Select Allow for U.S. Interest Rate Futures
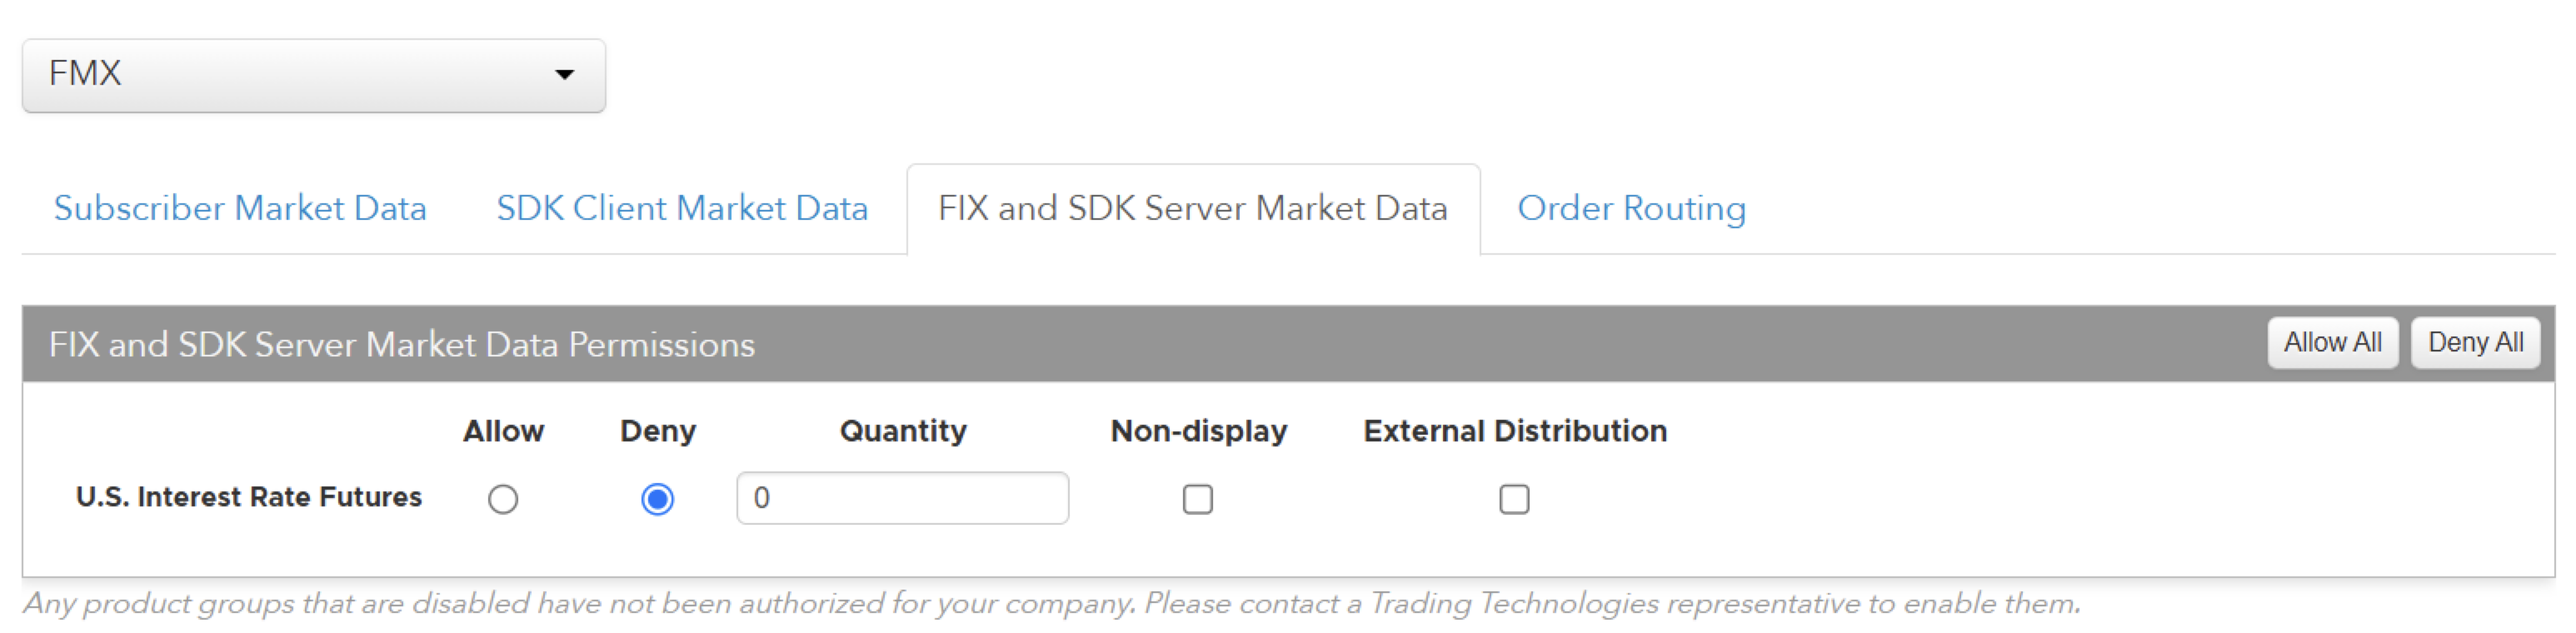This screenshot has height=633, width=2576. coord(503,498)
